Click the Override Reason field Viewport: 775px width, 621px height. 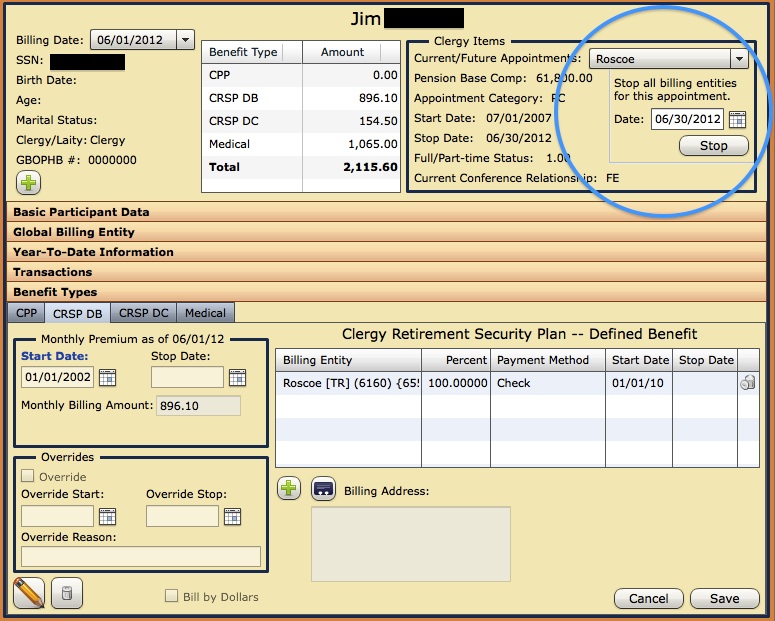pyautogui.click(x=141, y=556)
